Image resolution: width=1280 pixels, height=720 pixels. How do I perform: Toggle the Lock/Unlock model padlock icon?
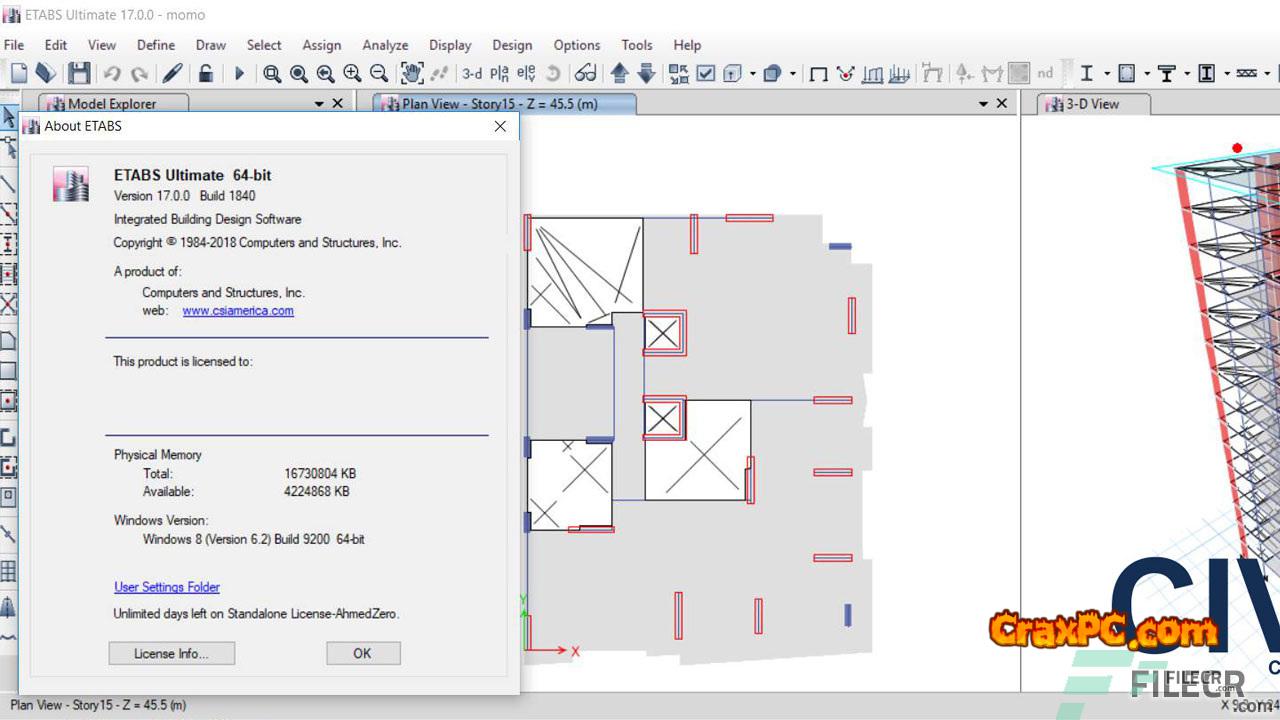[205, 73]
